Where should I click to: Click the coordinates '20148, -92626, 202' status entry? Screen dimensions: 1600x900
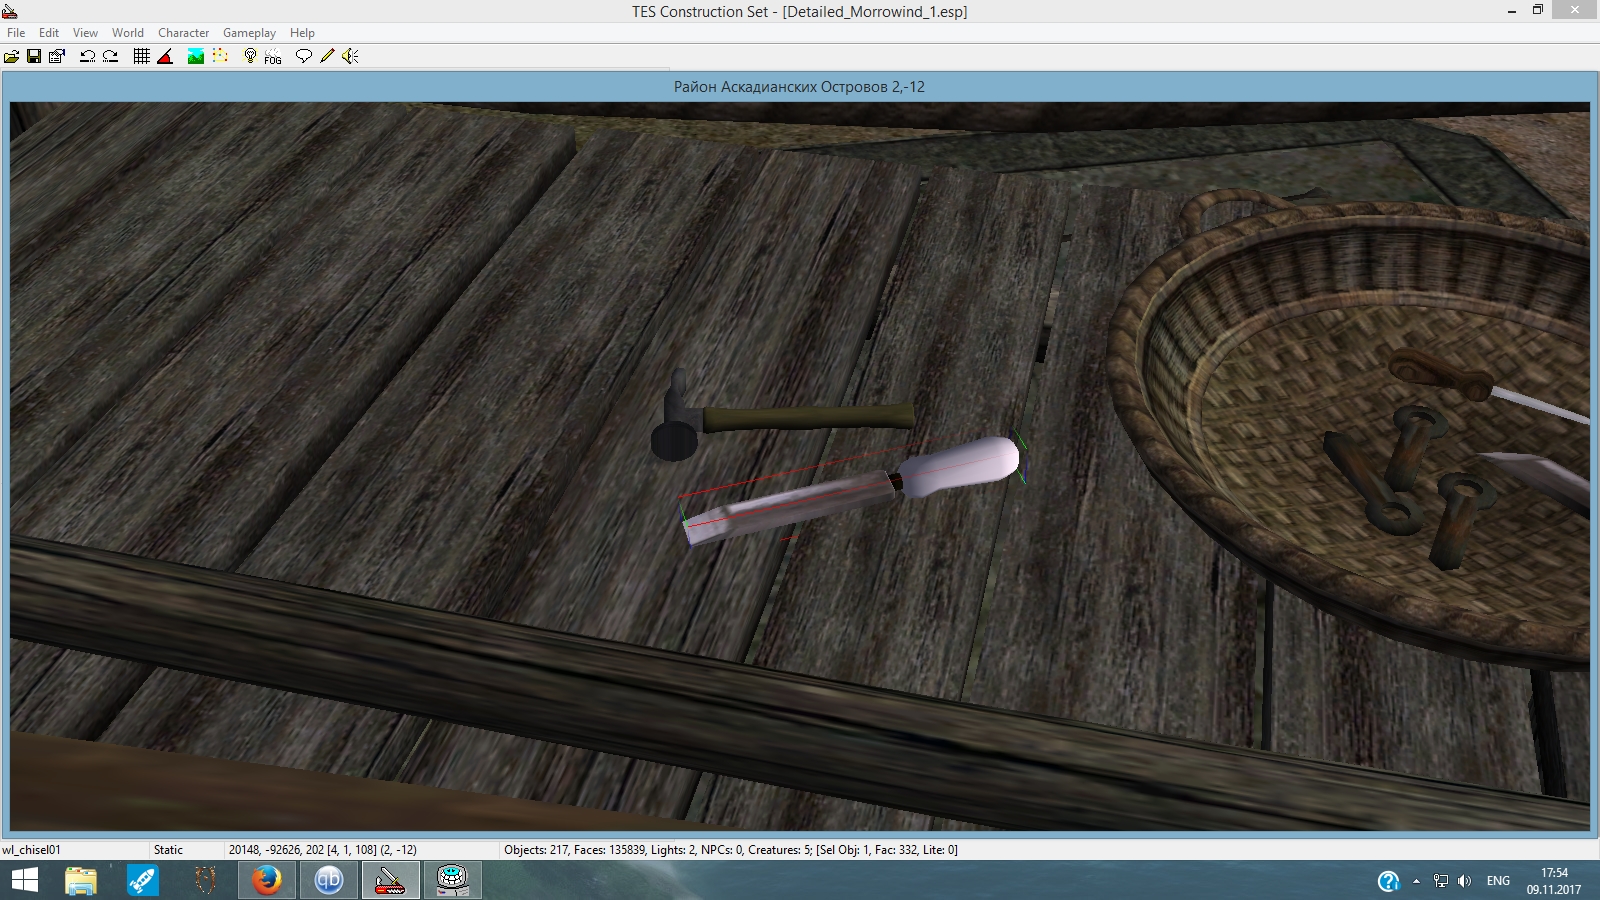click(276, 850)
